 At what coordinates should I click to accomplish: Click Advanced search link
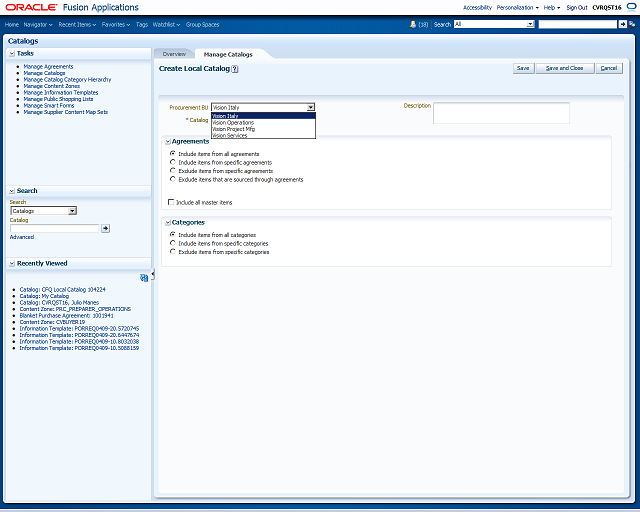(x=22, y=237)
